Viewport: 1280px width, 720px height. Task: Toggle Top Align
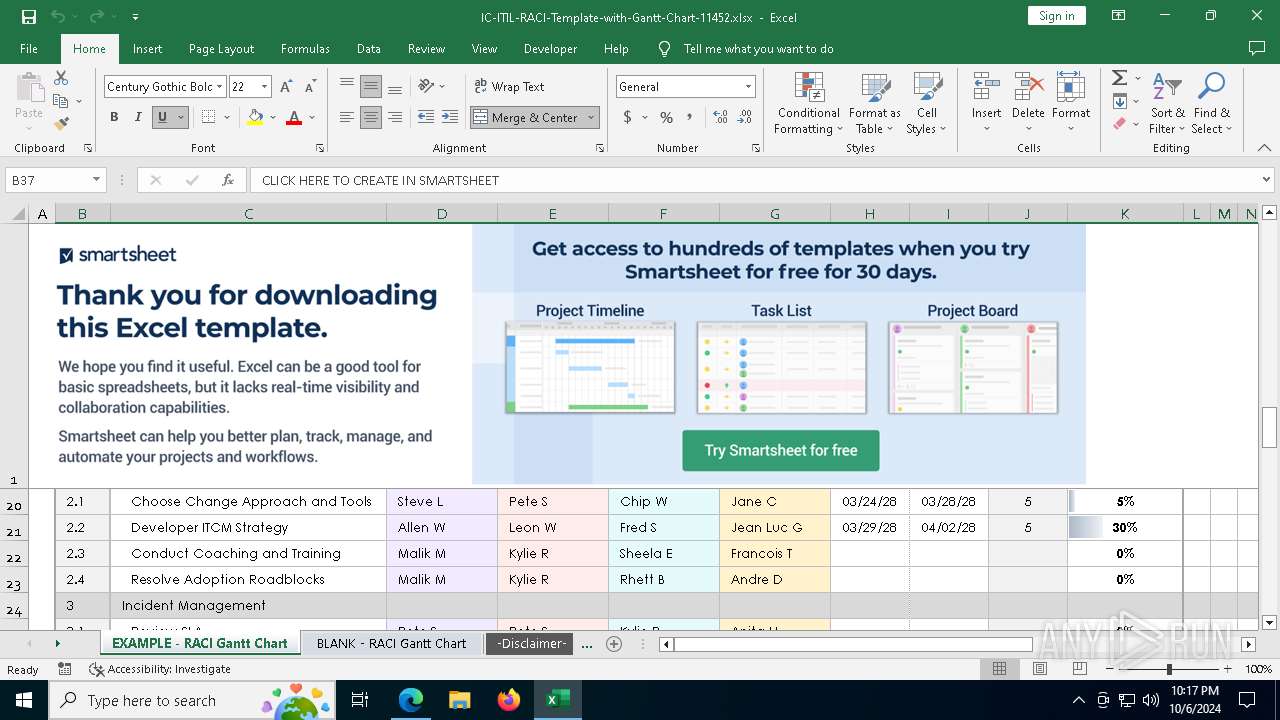(346, 87)
